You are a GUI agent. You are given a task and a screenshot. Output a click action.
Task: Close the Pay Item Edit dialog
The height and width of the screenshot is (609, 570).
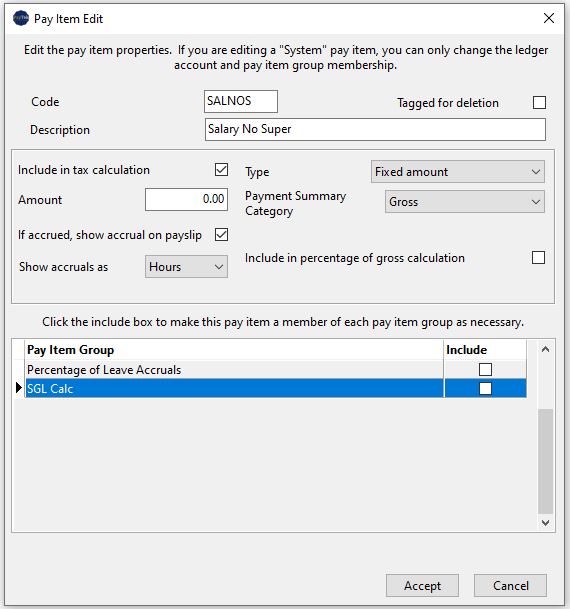pos(549,18)
